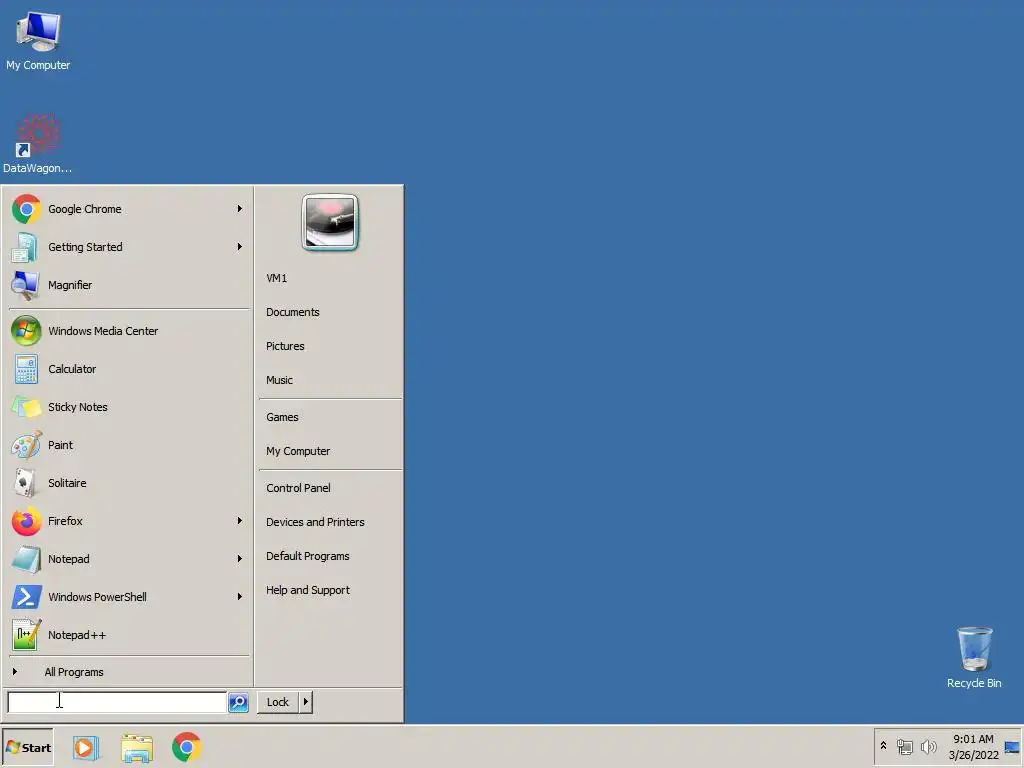Open the Sticky Notes icon
Screen dimensions: 1024x768
click(25, 407)
